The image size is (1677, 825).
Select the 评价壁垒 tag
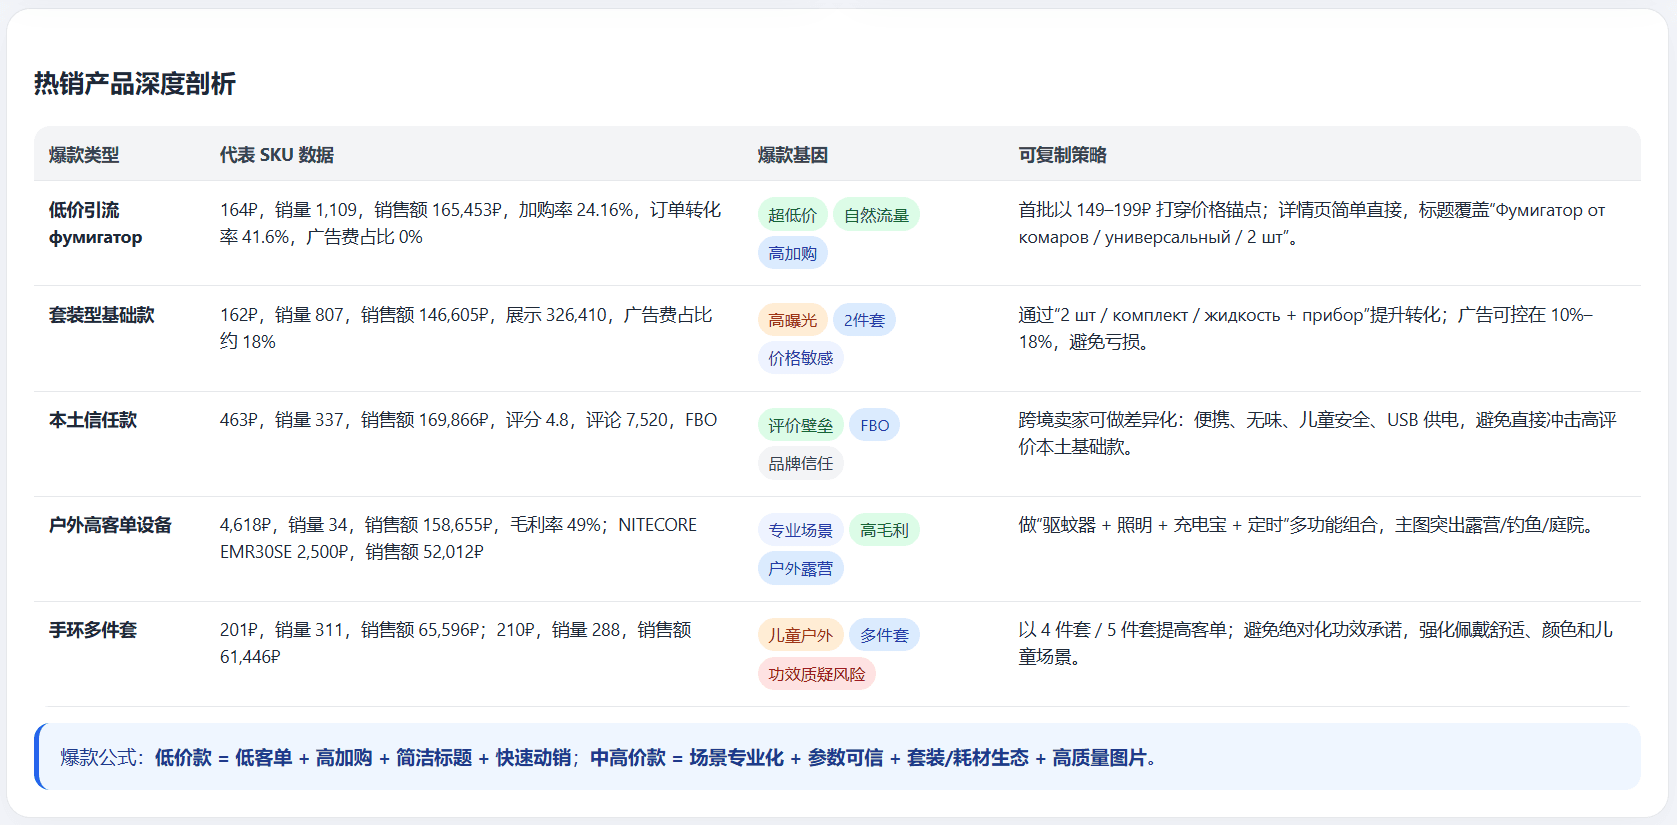click(x=800, y=425)
